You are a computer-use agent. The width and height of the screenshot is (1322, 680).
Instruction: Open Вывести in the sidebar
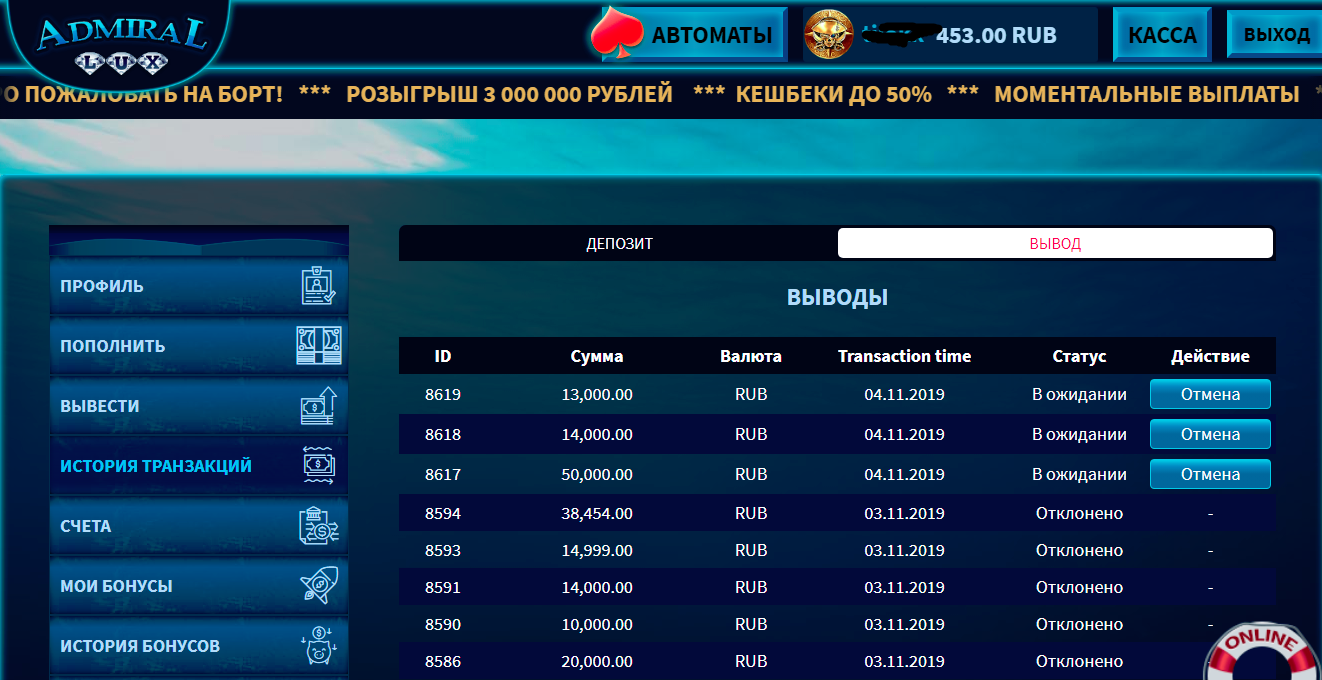199,406
